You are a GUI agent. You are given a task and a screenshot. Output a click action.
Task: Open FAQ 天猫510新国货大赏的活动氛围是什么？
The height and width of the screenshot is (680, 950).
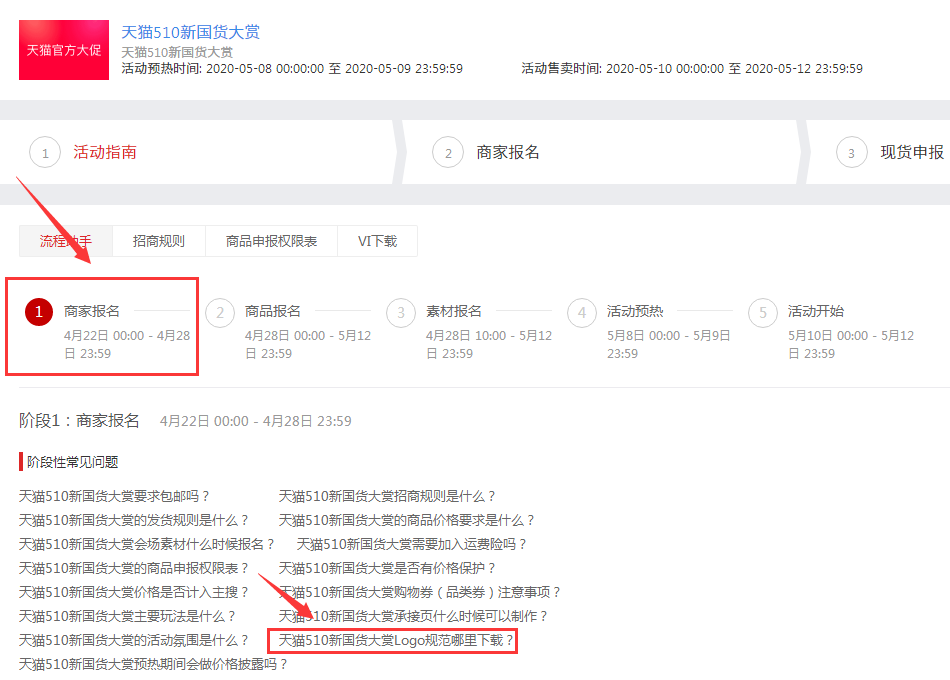pyautogui.click(x=133, y=640)
